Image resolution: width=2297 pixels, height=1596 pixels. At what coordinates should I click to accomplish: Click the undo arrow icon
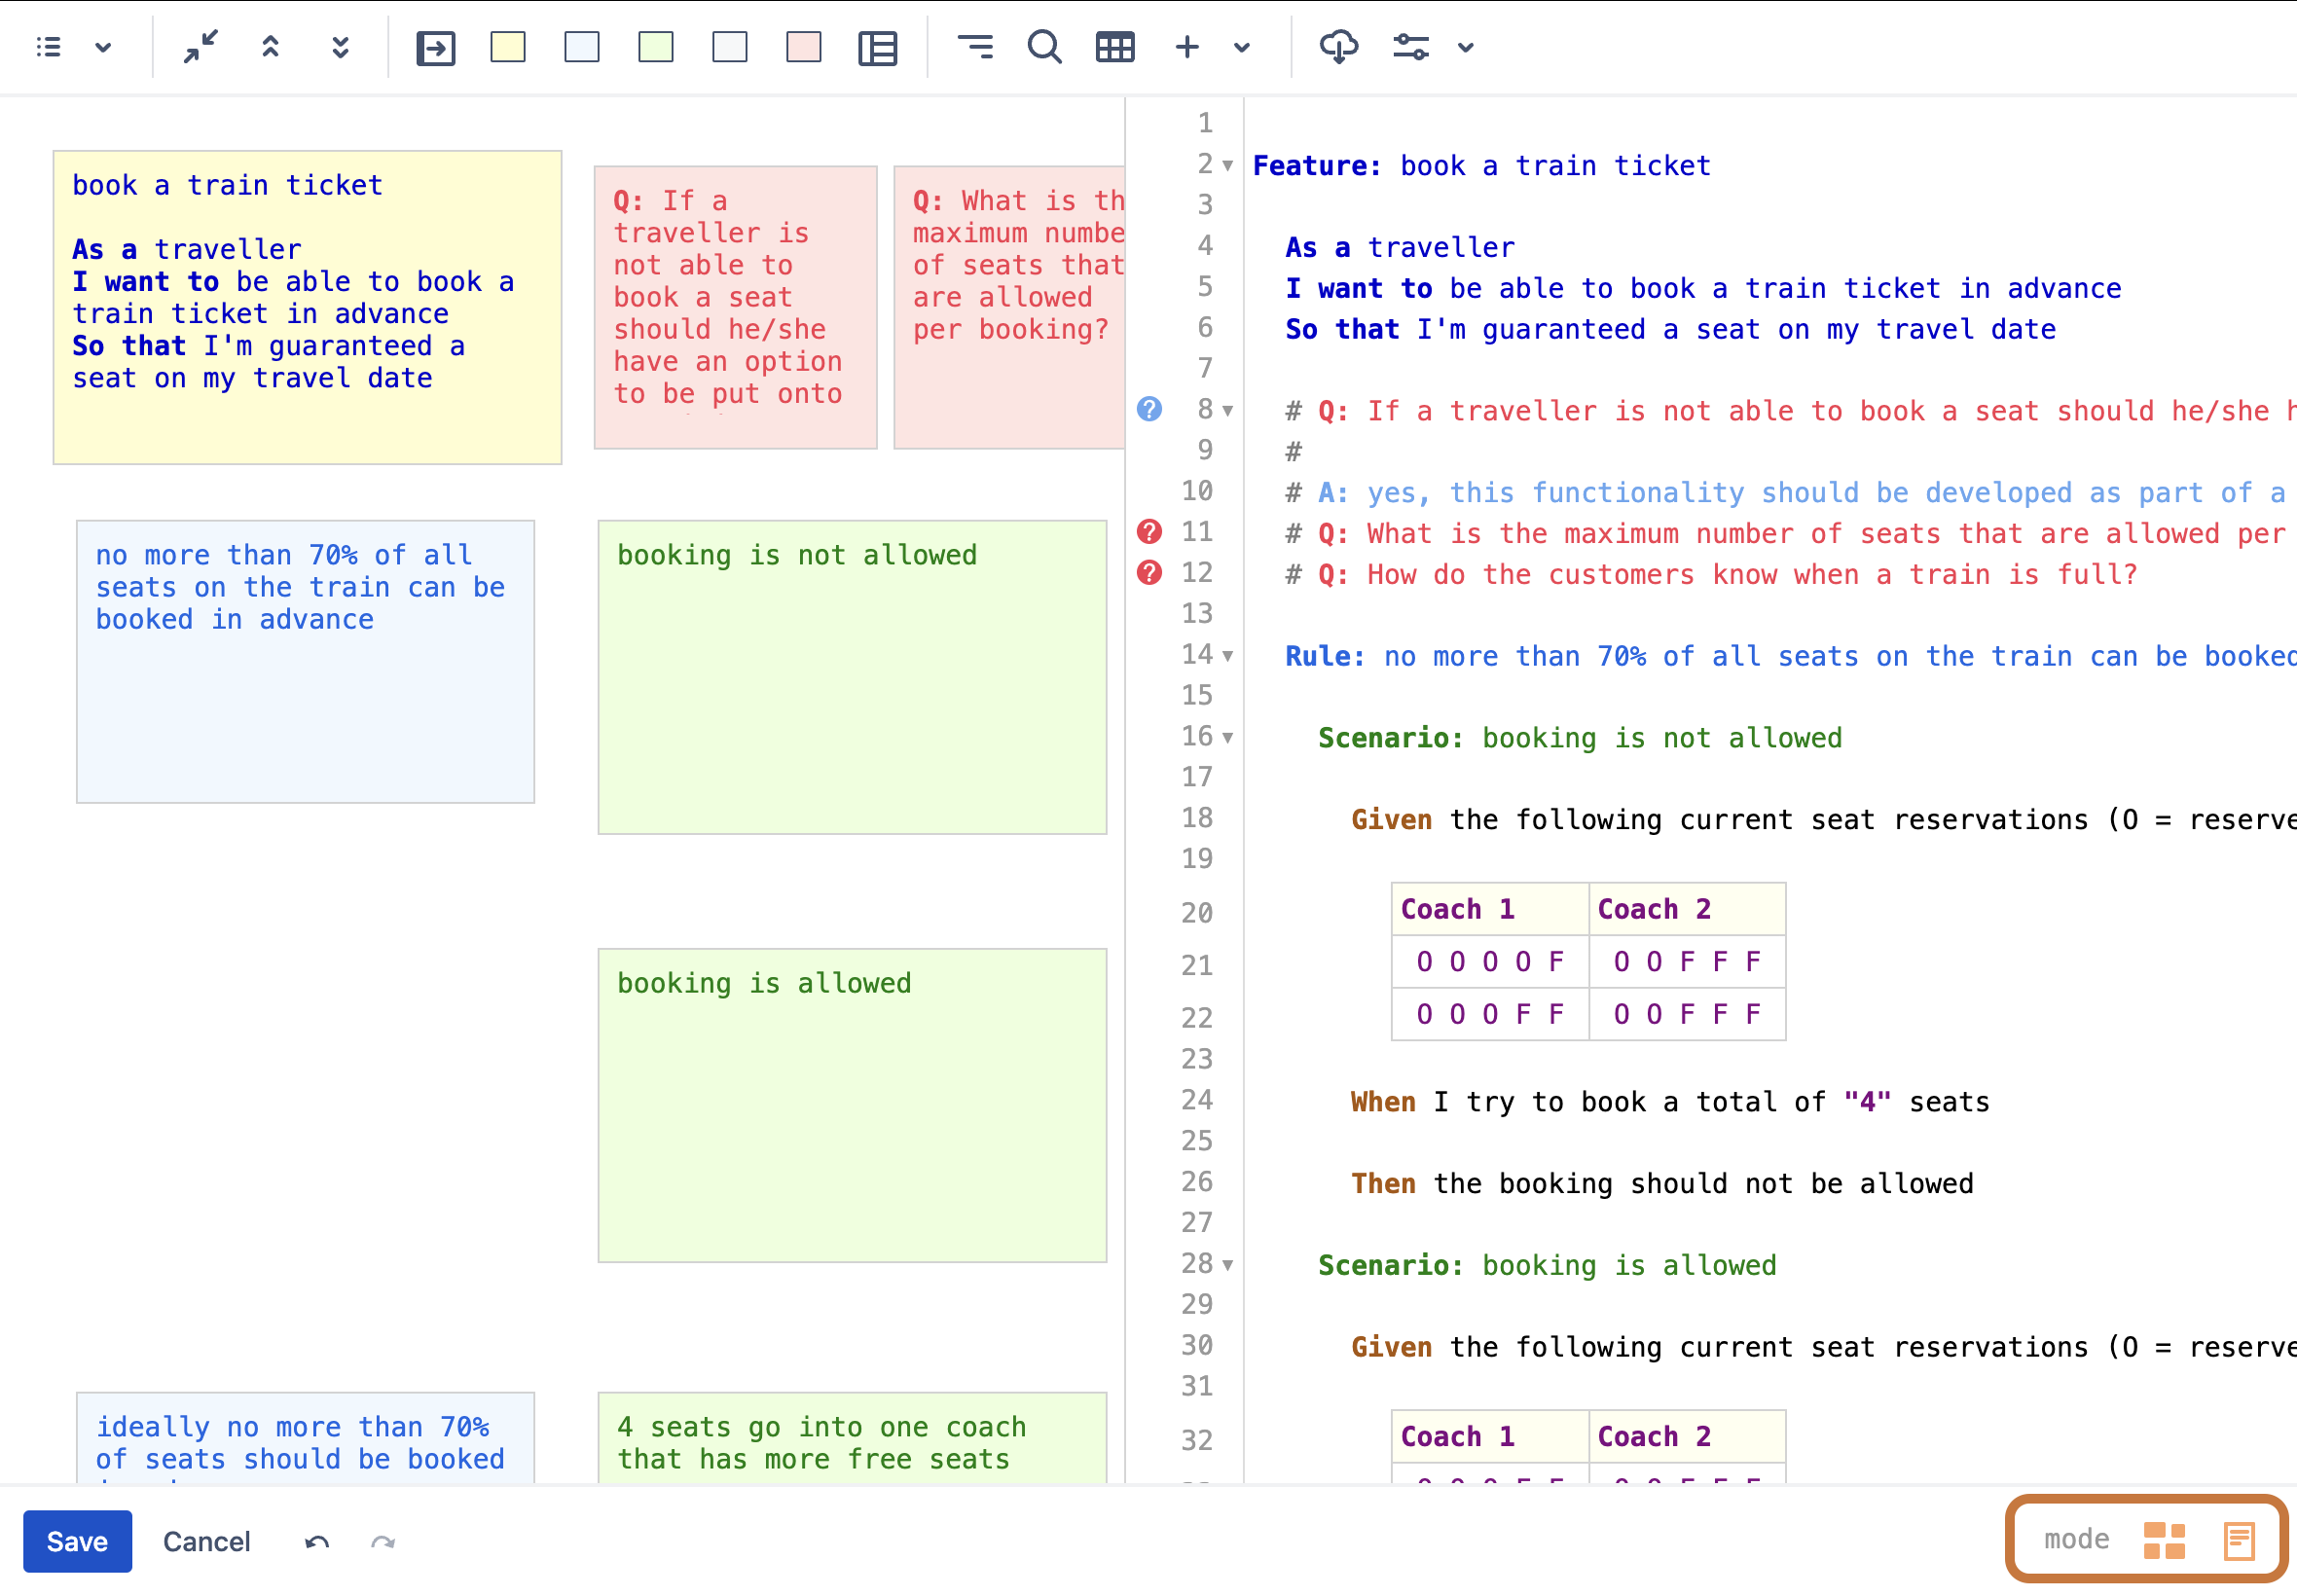tap(317, 1542)
